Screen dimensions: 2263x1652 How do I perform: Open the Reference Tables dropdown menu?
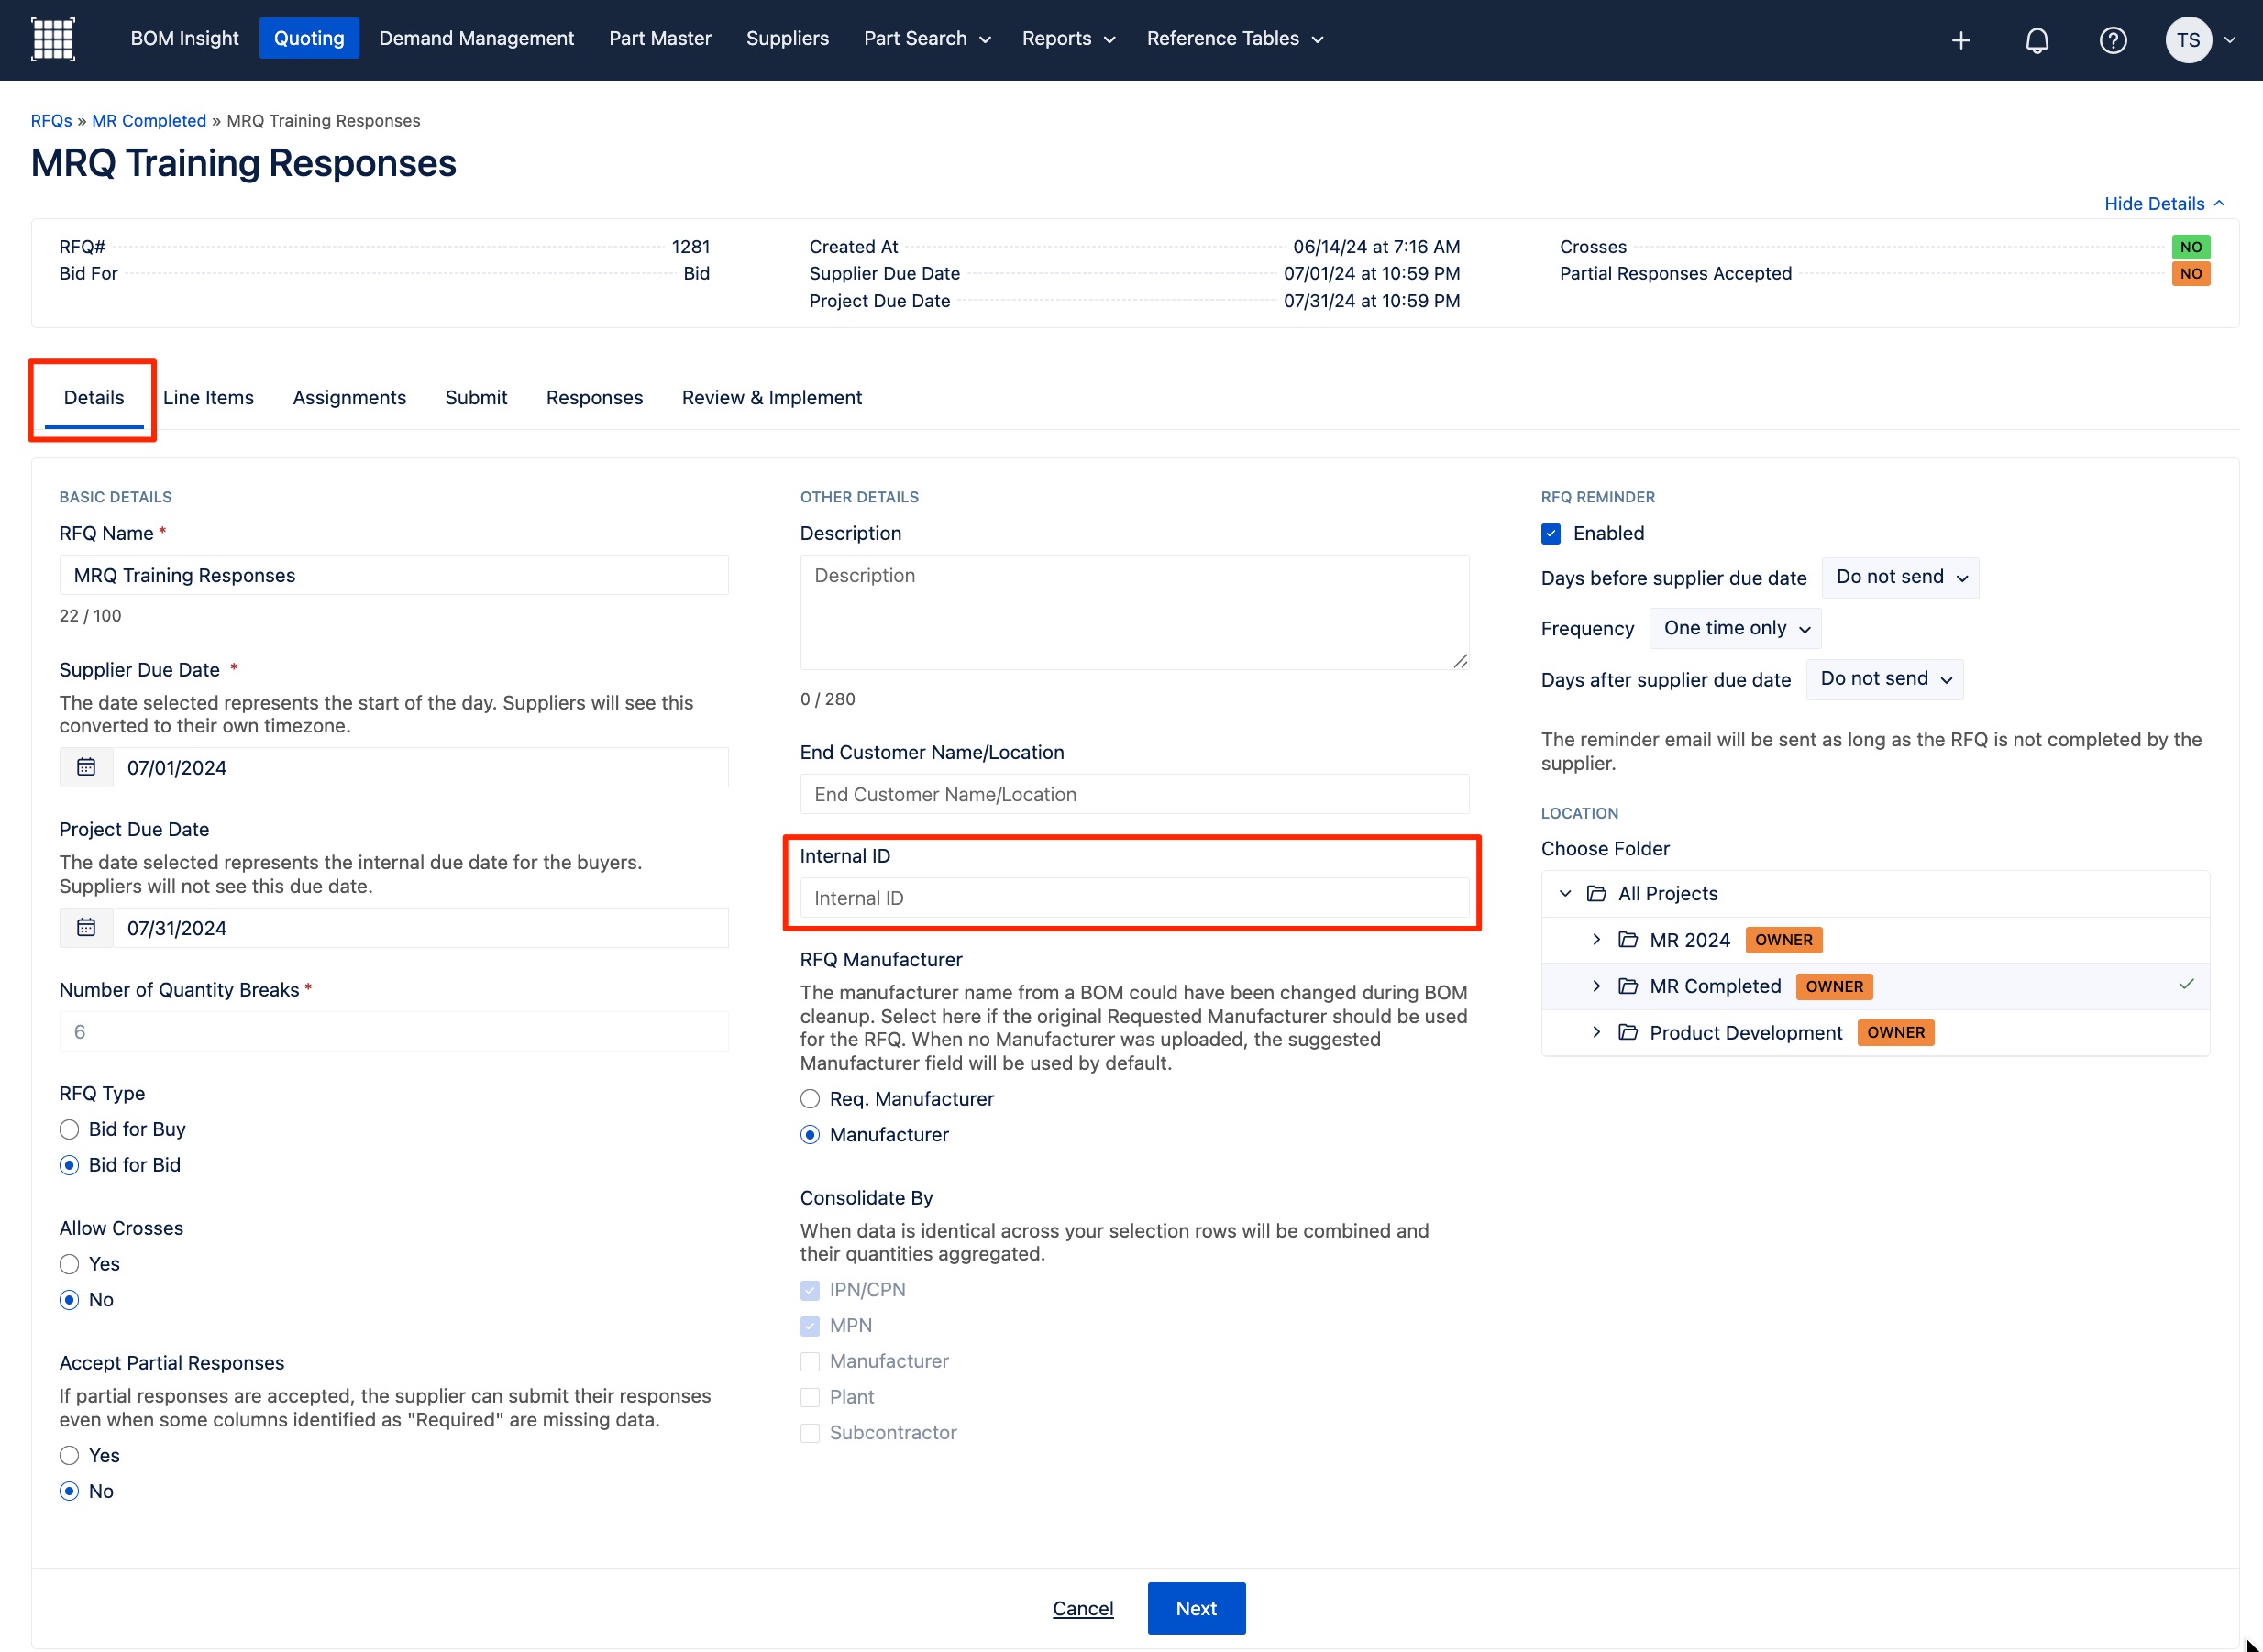pos(1234,38)
